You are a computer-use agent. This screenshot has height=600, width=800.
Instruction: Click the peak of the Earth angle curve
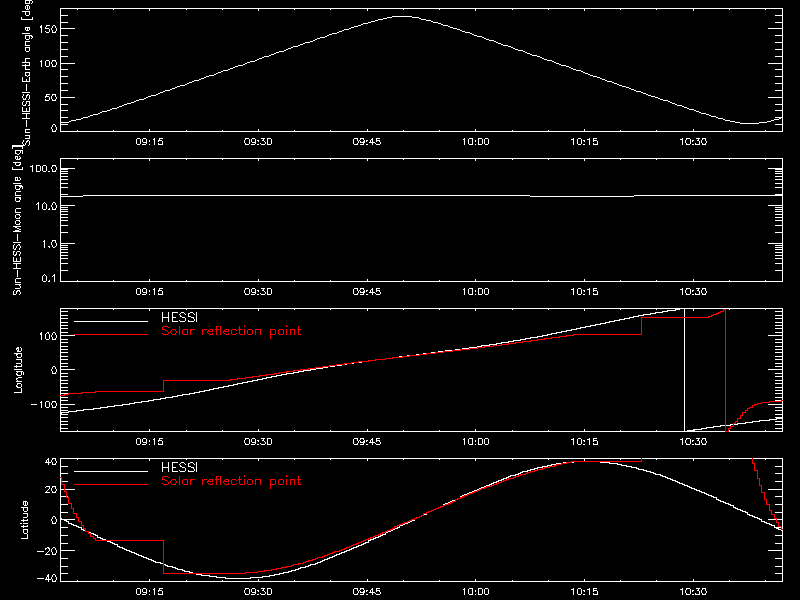pyautogui.click(x=403, y=17)
